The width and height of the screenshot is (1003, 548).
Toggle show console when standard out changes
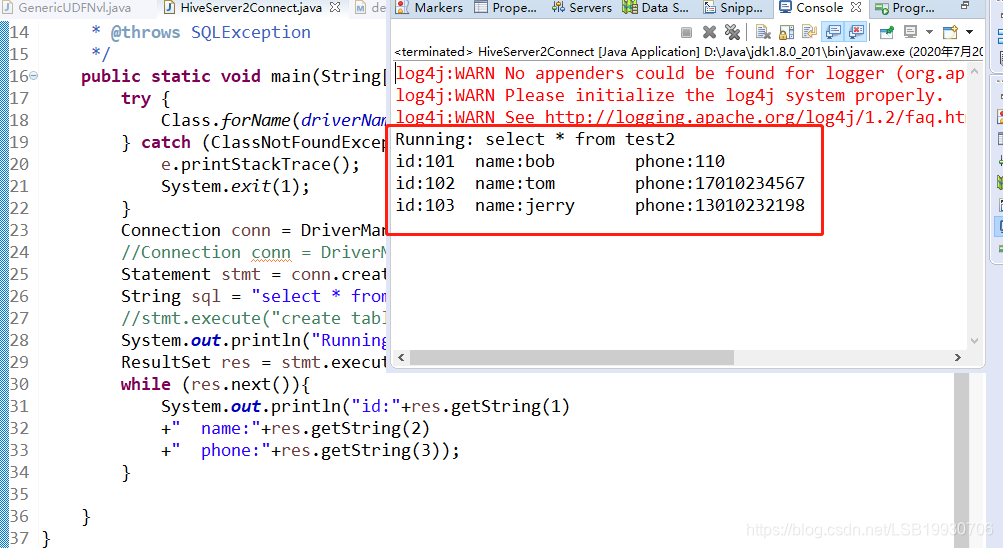pyautogui.click(x=833, y=31)
